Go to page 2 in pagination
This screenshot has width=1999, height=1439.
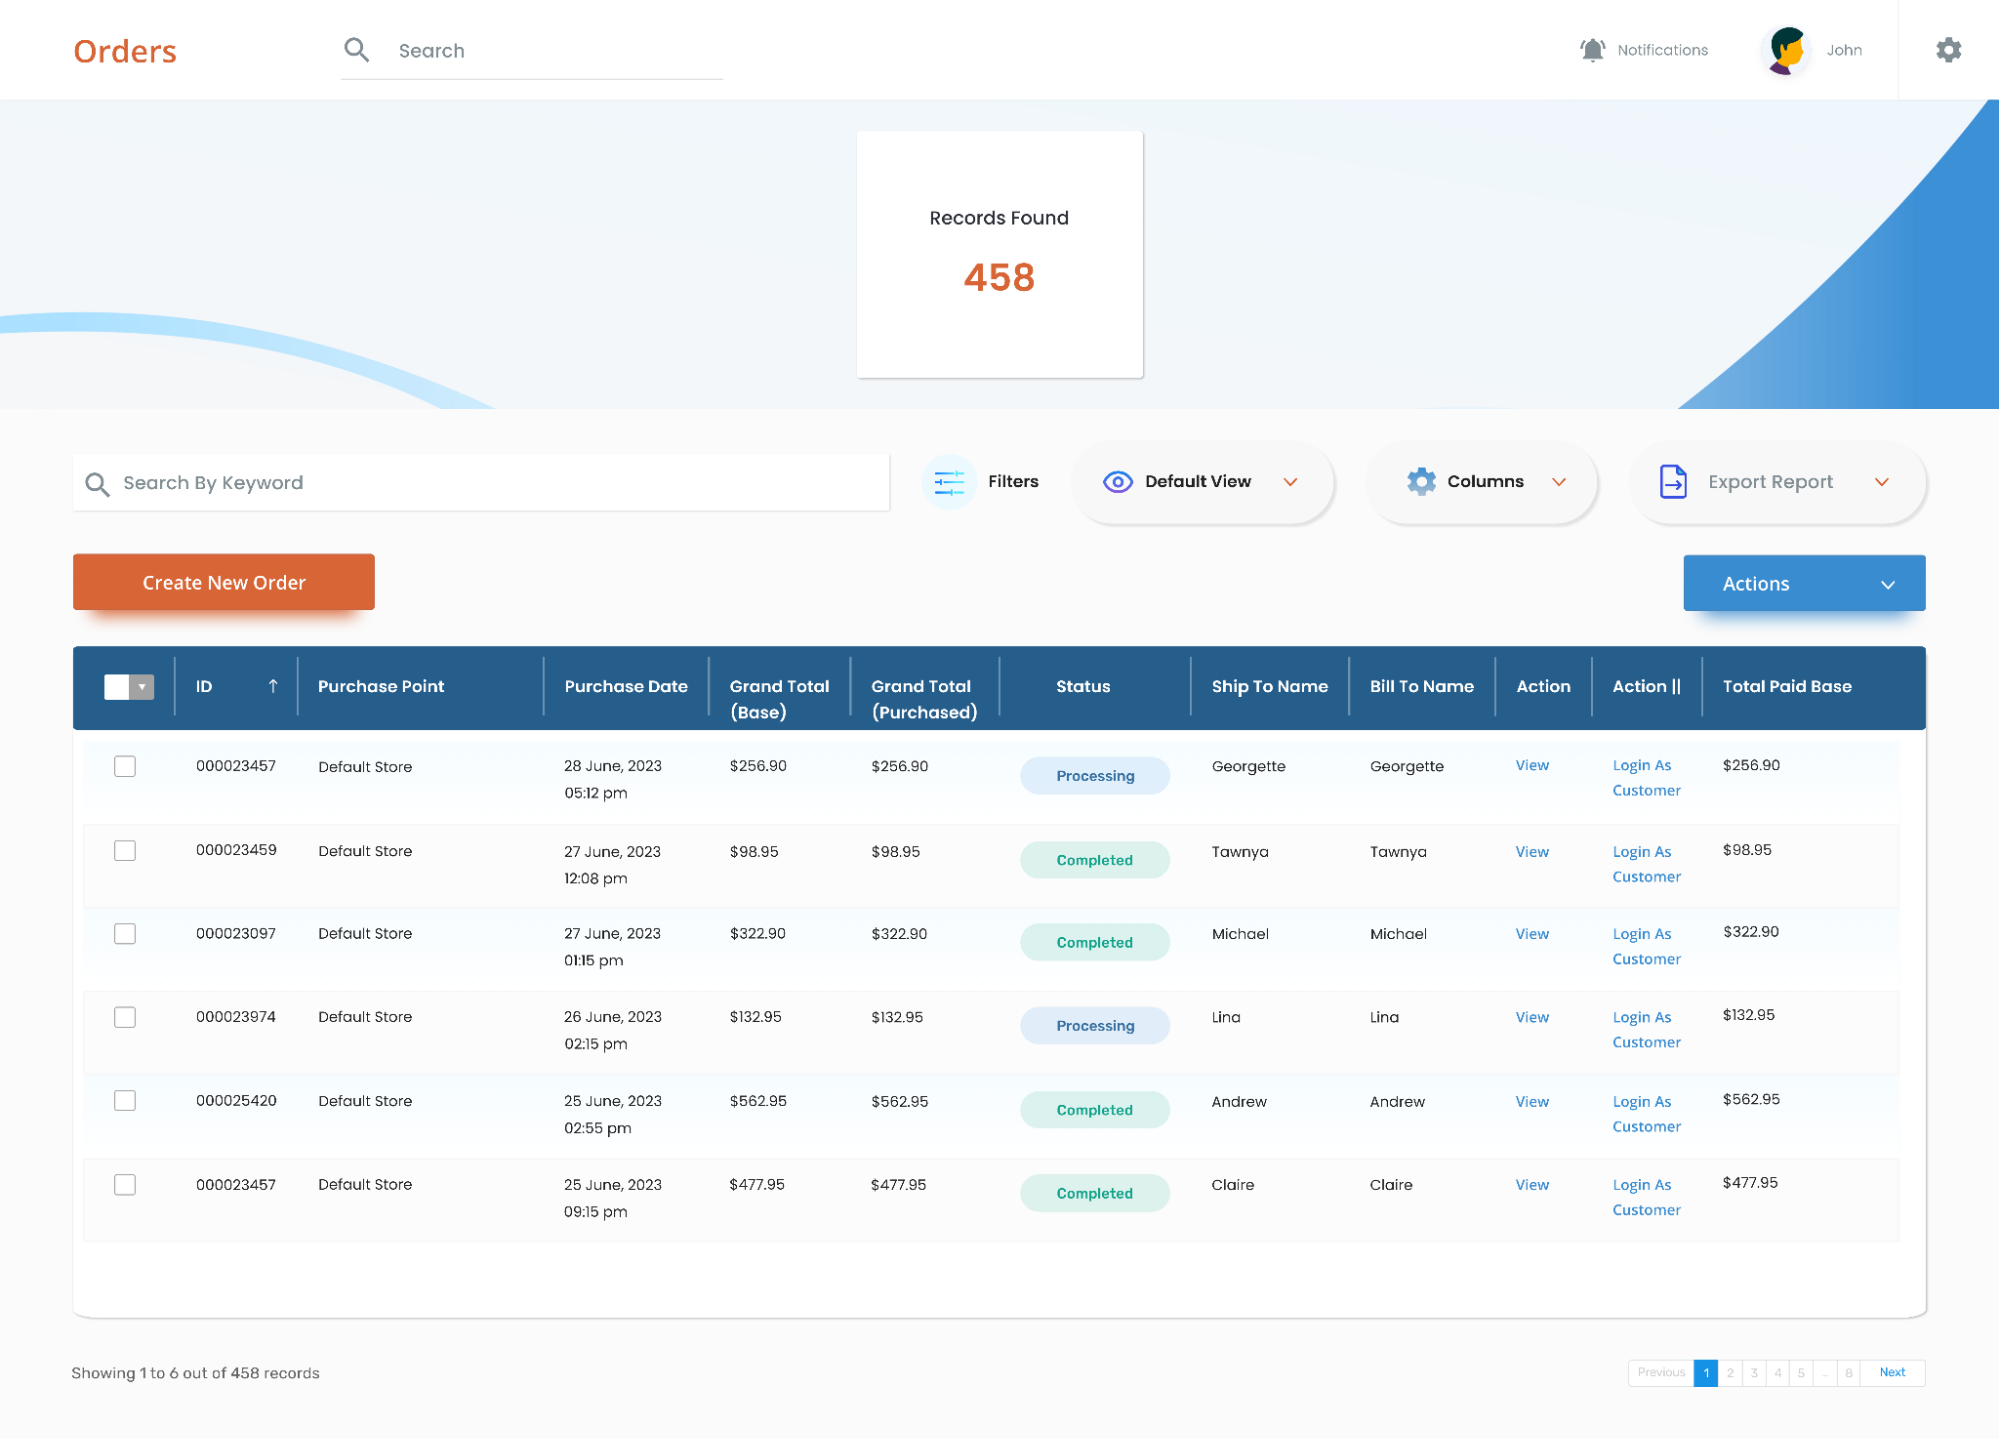point(1730,1373)
